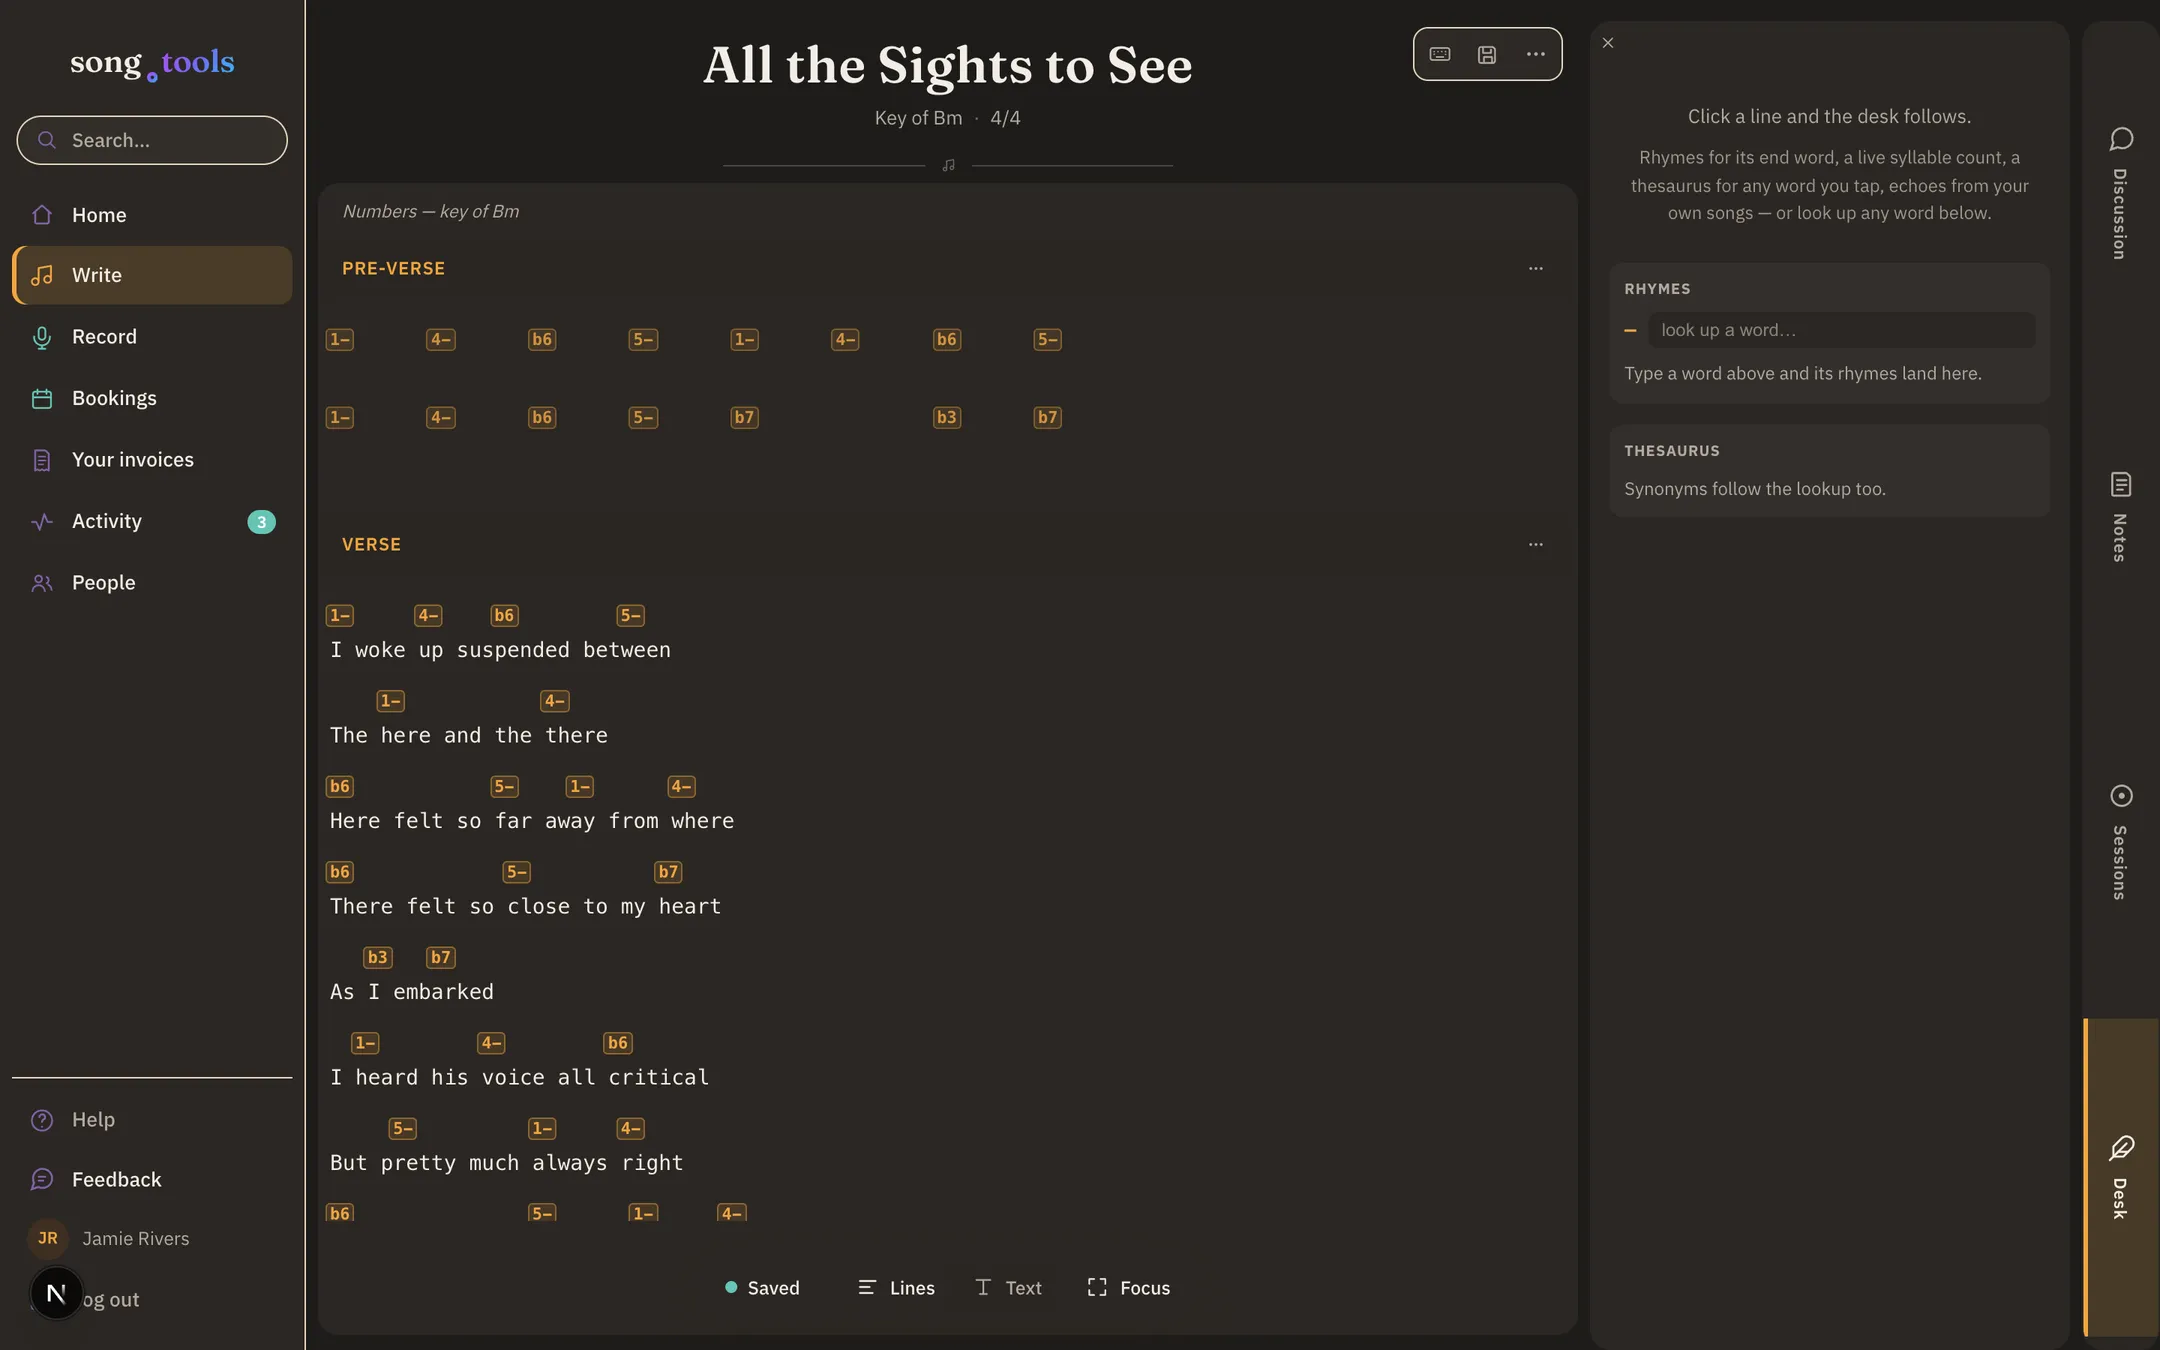The image size is (2160, 1350).
Task: Click lyric There felt so close to my heart
Action: 525,907
